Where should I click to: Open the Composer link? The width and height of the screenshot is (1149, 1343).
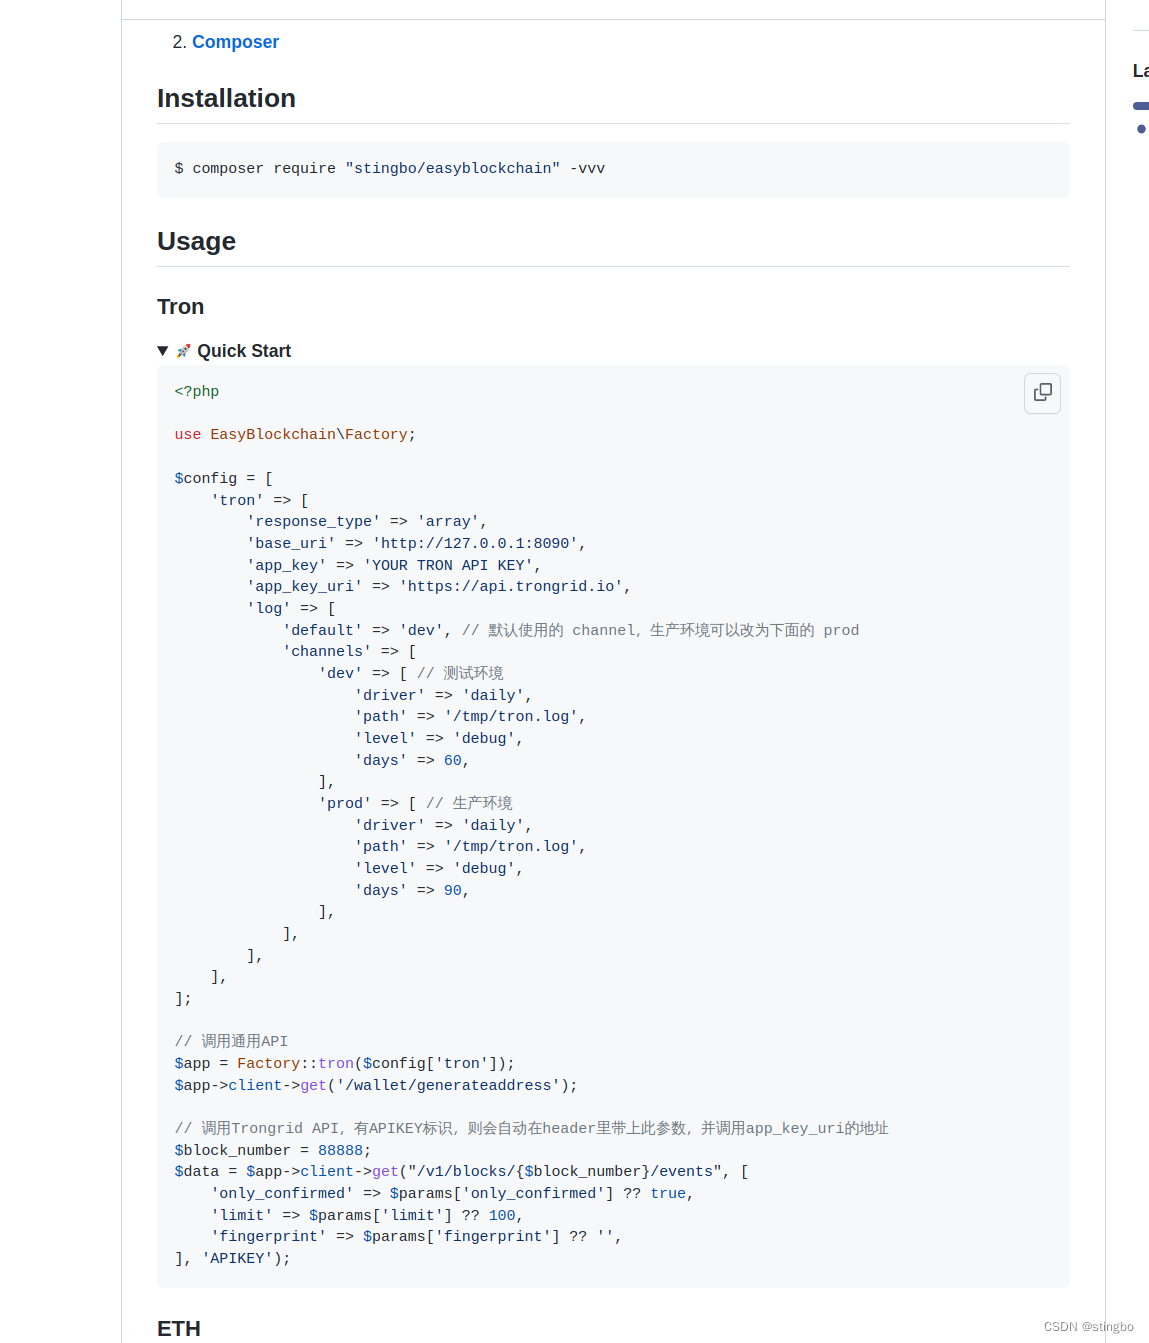(235, 42)
